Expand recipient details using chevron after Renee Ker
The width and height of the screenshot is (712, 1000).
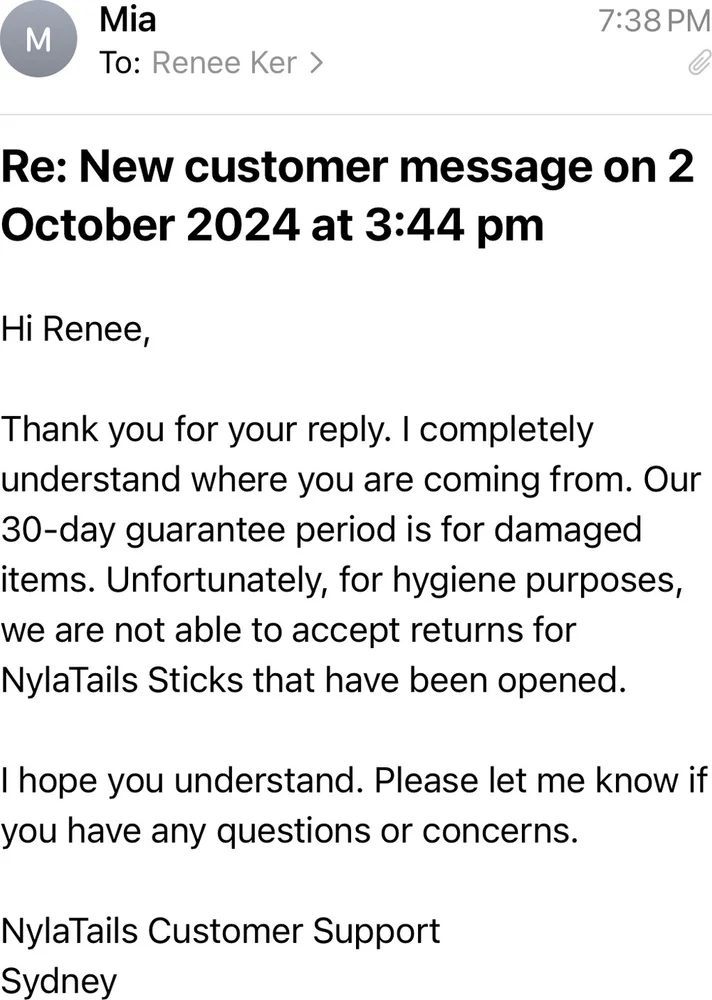[317, 64]
